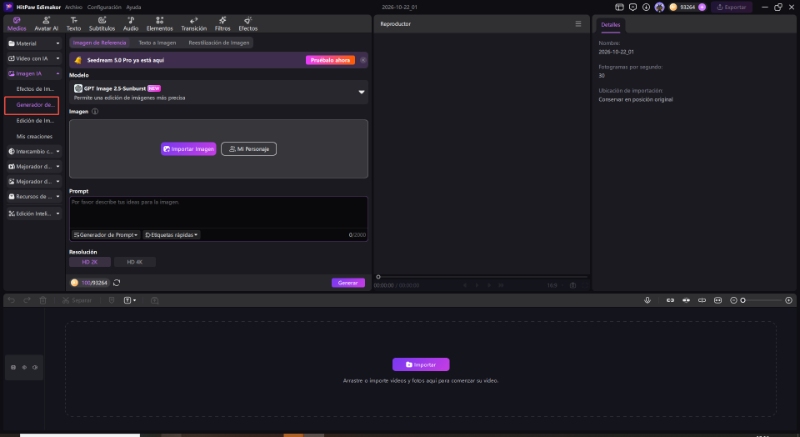Open the Avatar AI tool
The width and height of the screenshot is (800, 437).
46,23
